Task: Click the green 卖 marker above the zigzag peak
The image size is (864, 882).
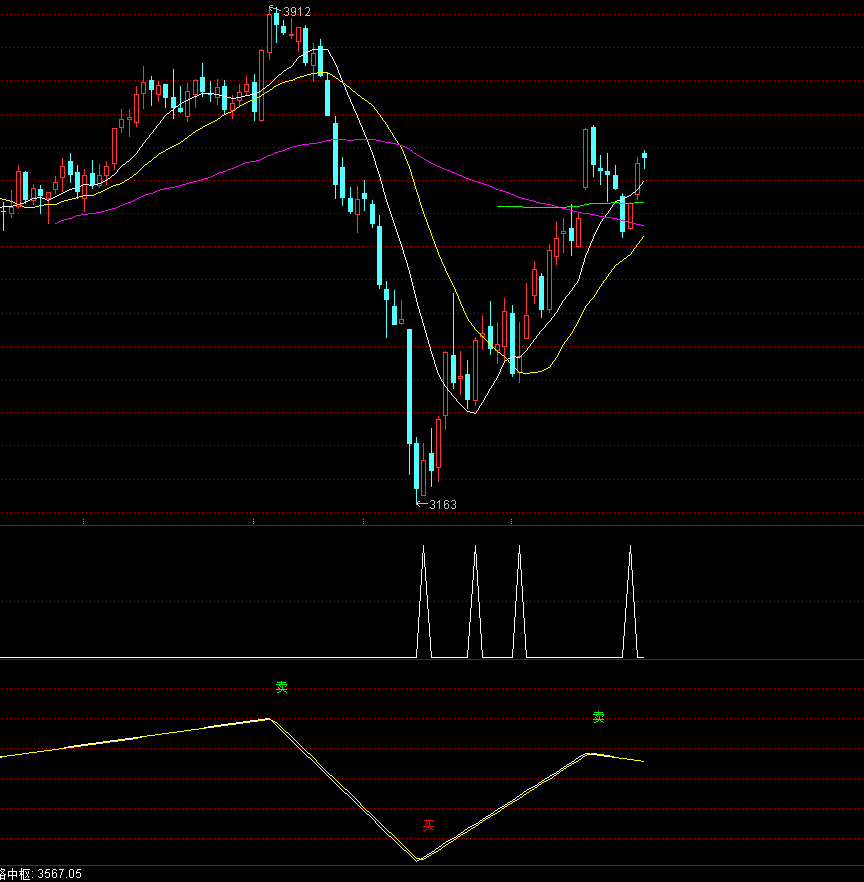Action: pyautogui.click(x=282, y=687)
